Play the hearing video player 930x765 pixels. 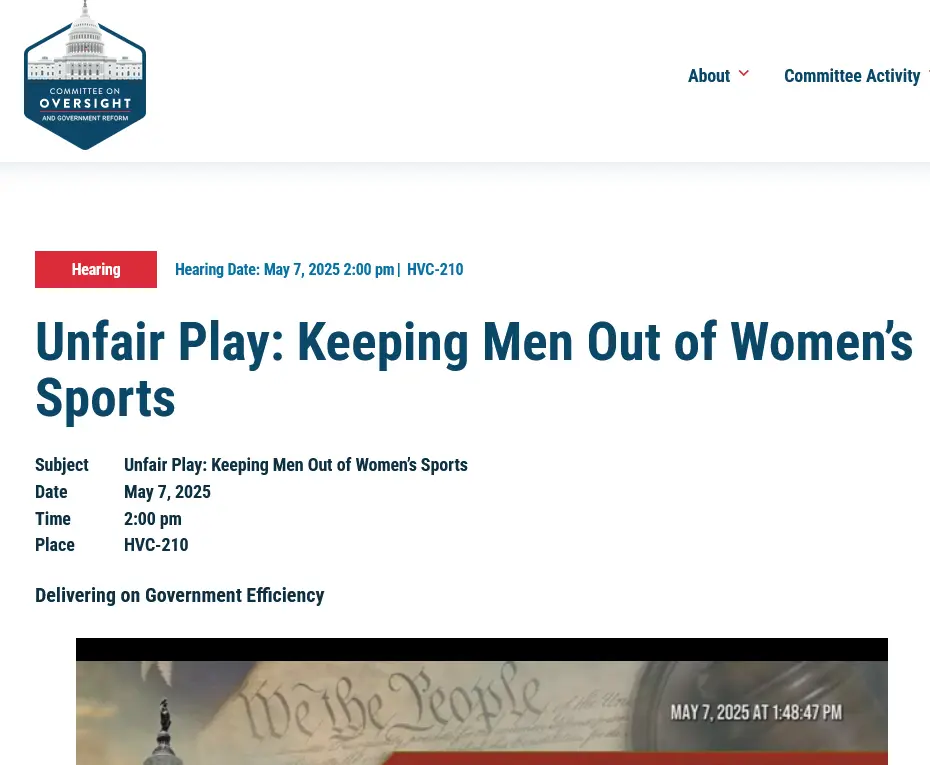(x=481, y=712)
